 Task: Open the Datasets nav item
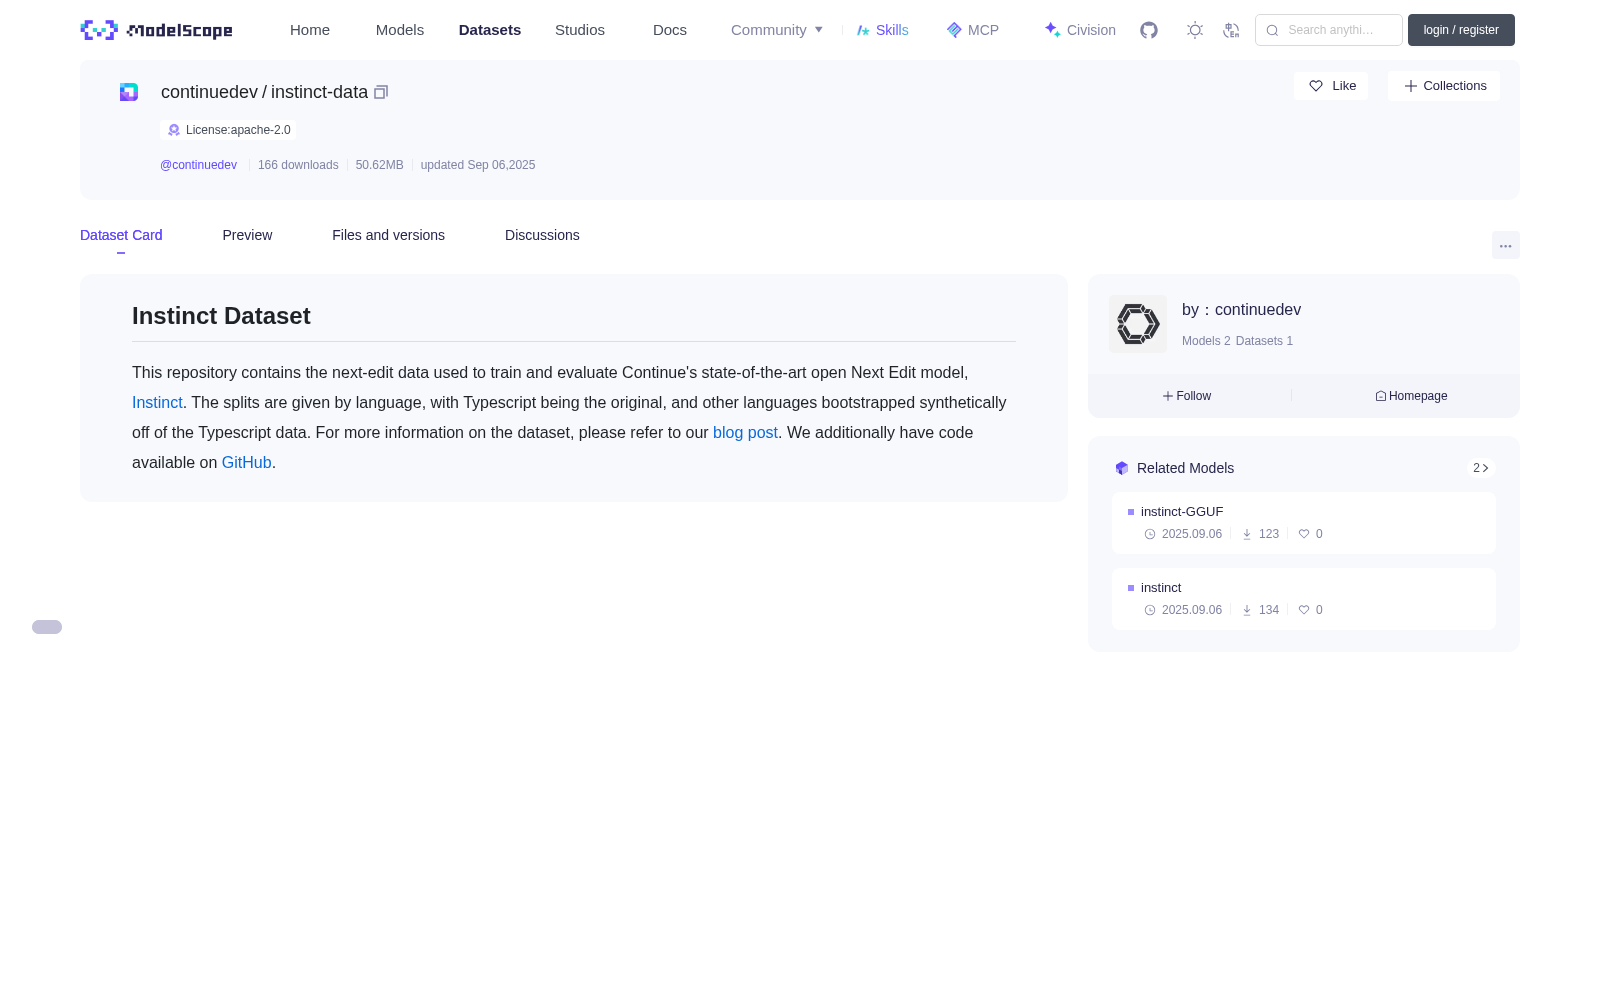tap(490, 30)
